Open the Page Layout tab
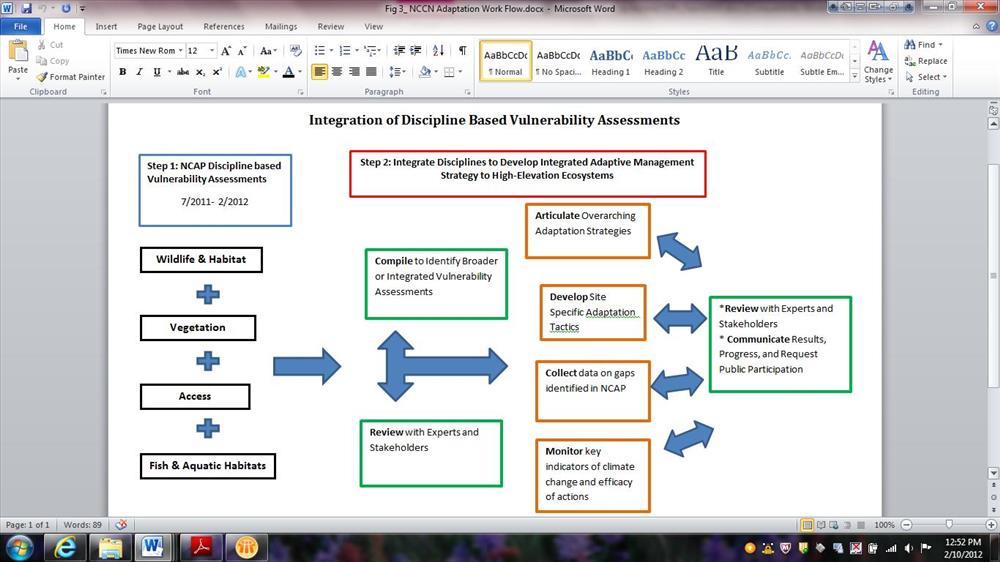The height and width of the screenshot is (562, 1000). [x=160, y=27]
